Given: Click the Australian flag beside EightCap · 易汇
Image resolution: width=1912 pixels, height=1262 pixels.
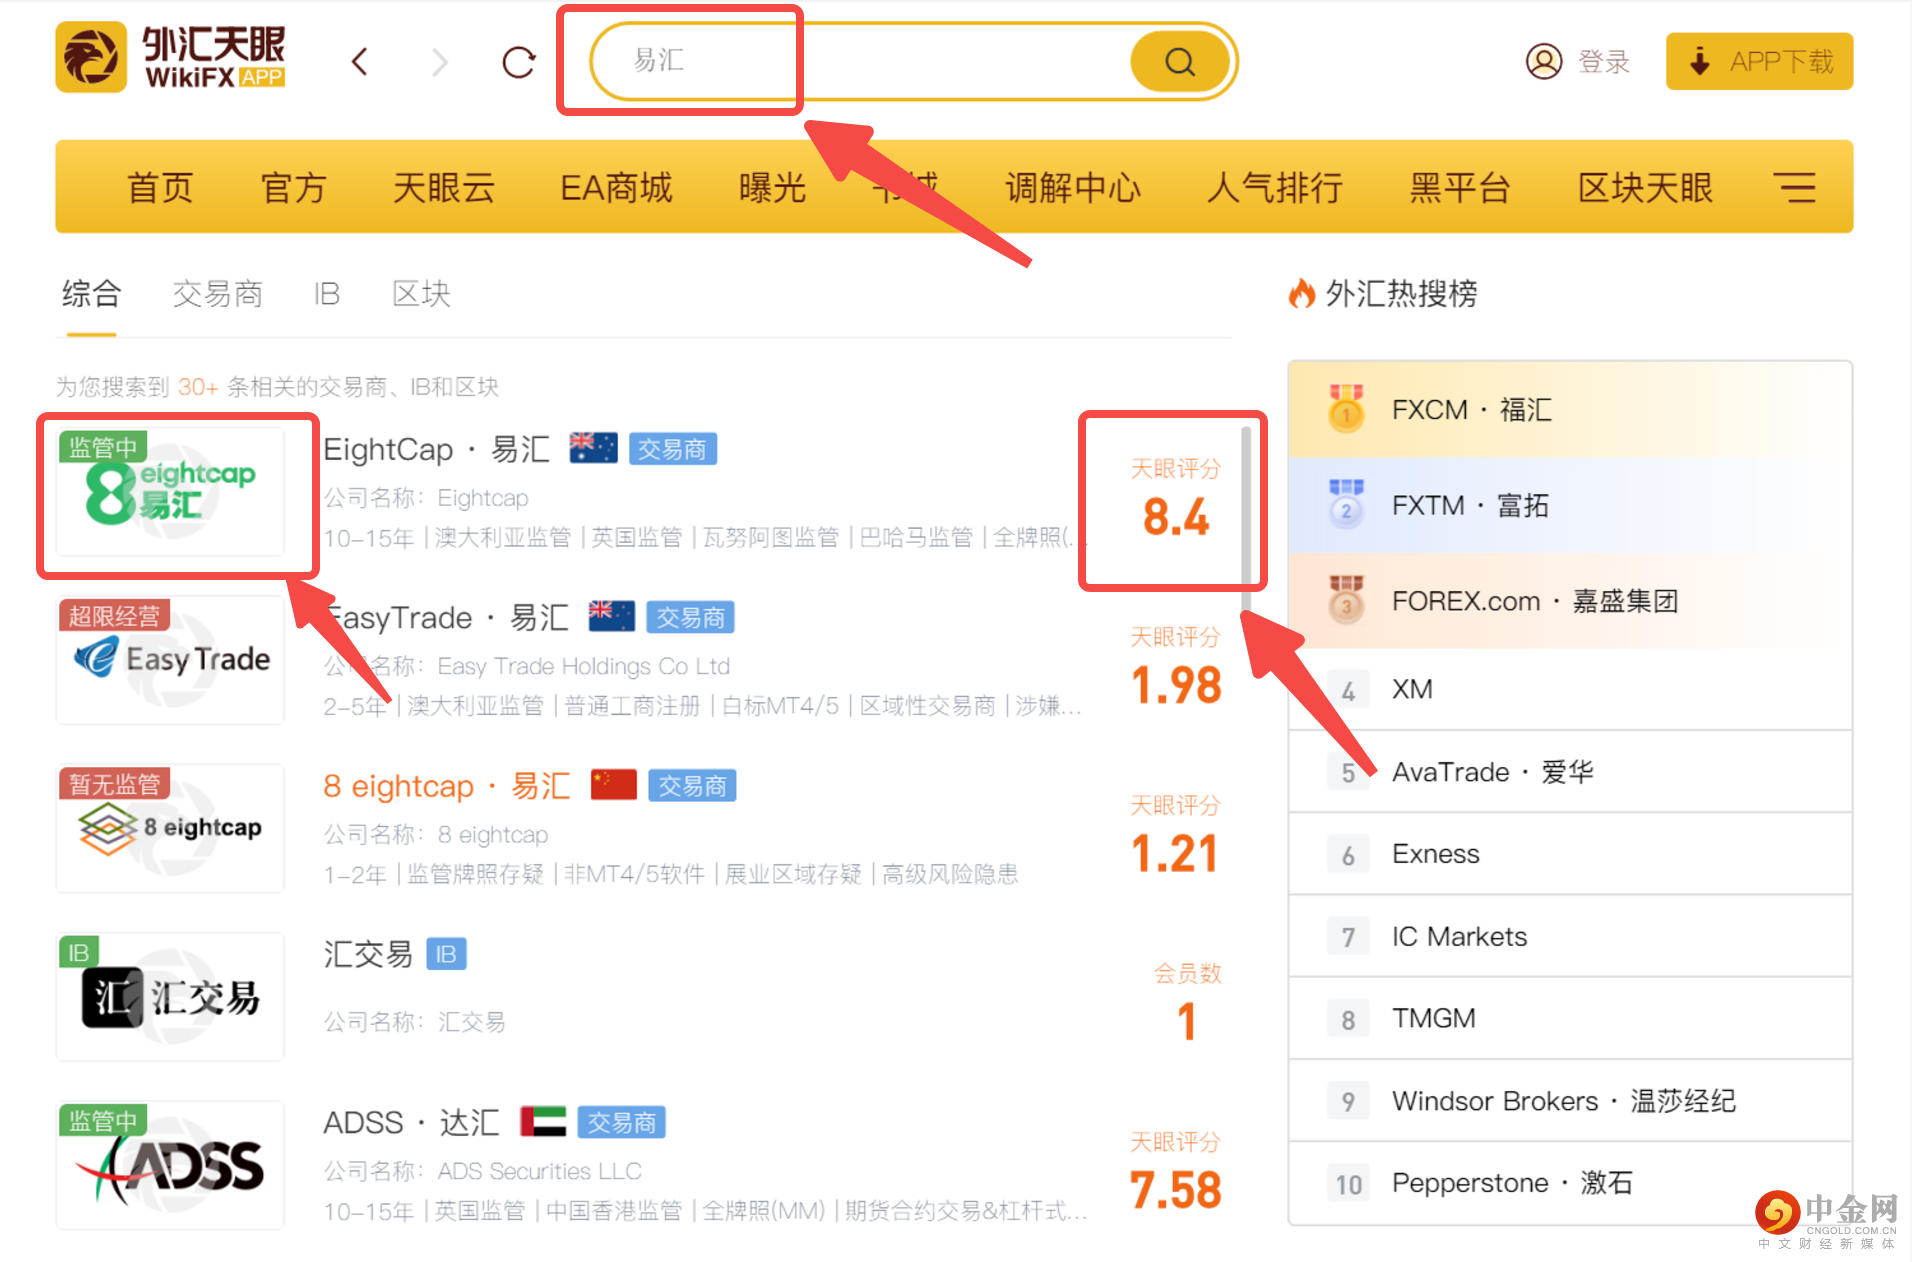Looking at the screenshot, I should 593,449.
